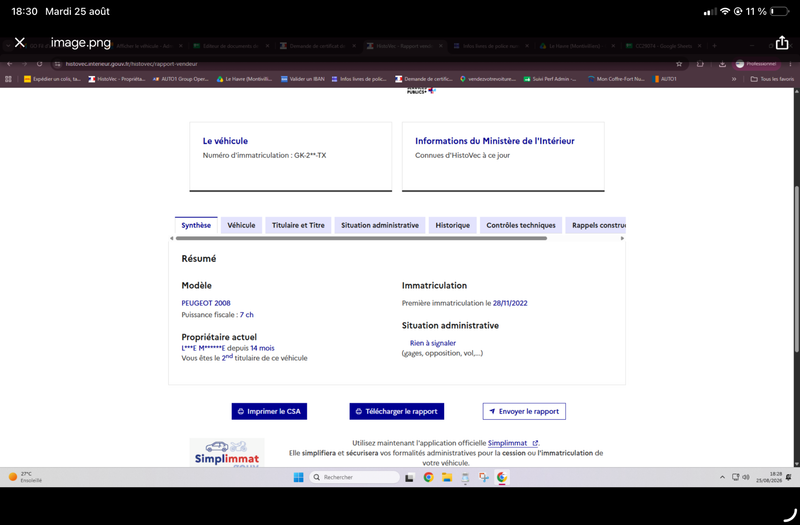Click the address bar URL
Screen dimensions: 800x525
[131, 64]
